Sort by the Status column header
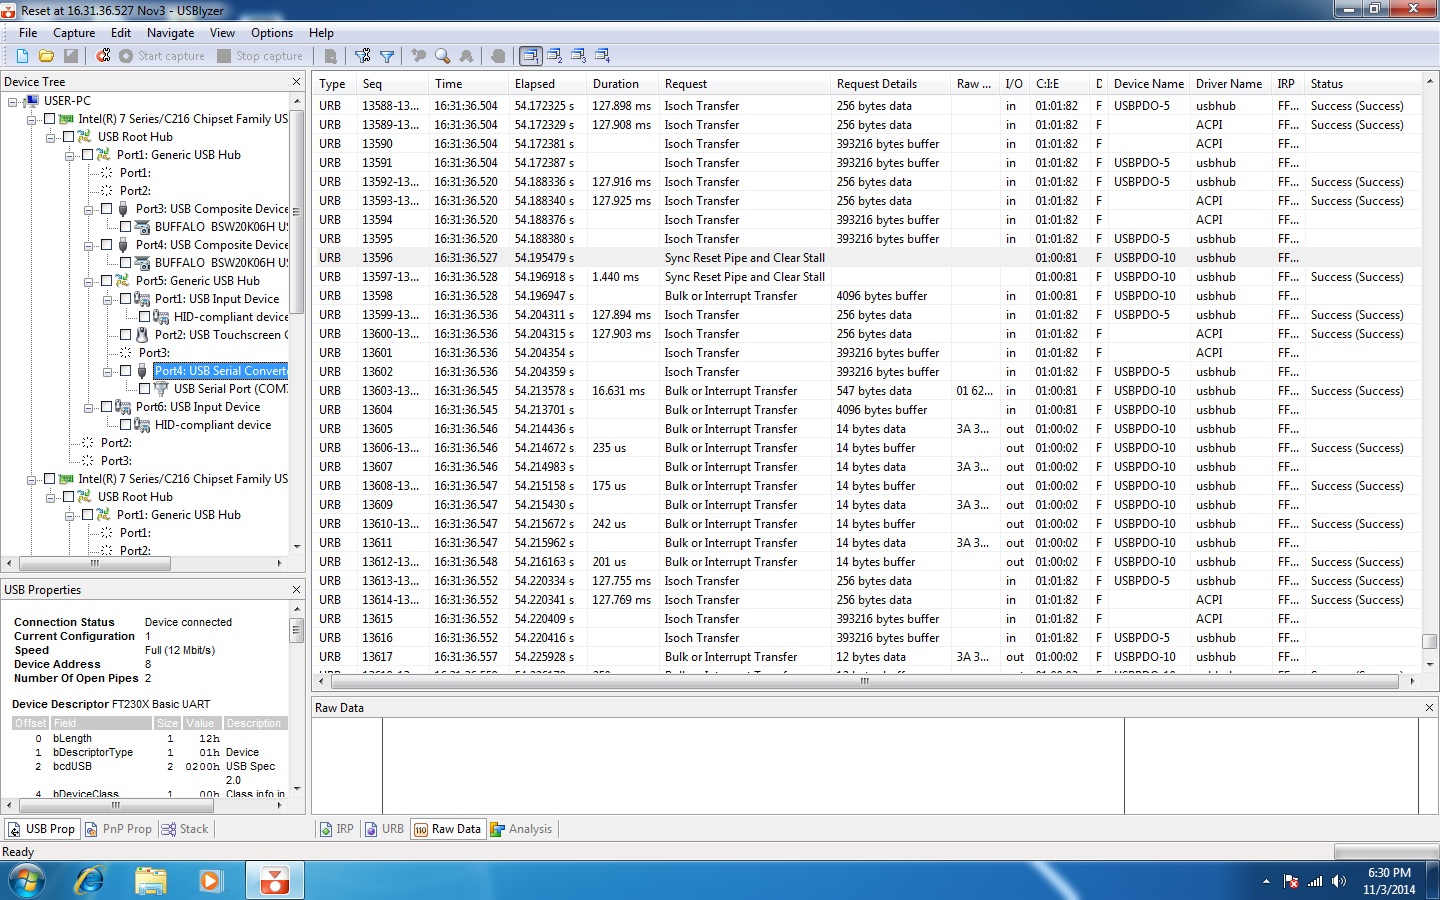The image size is (1440, 900). pos(1363,84)
